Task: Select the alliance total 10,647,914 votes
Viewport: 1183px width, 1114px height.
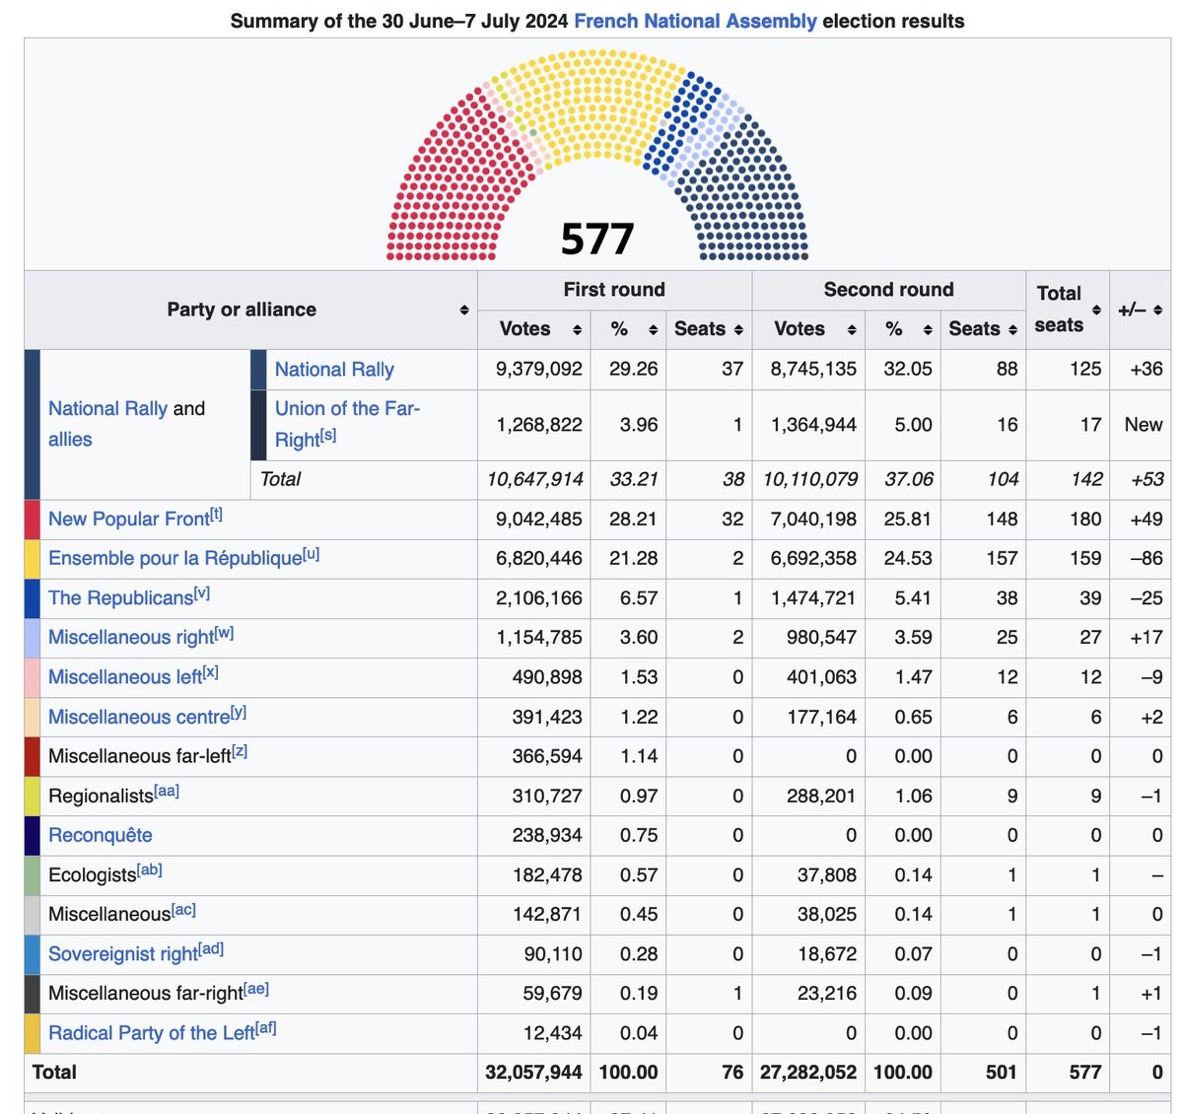Action: (x=535, y=480)
